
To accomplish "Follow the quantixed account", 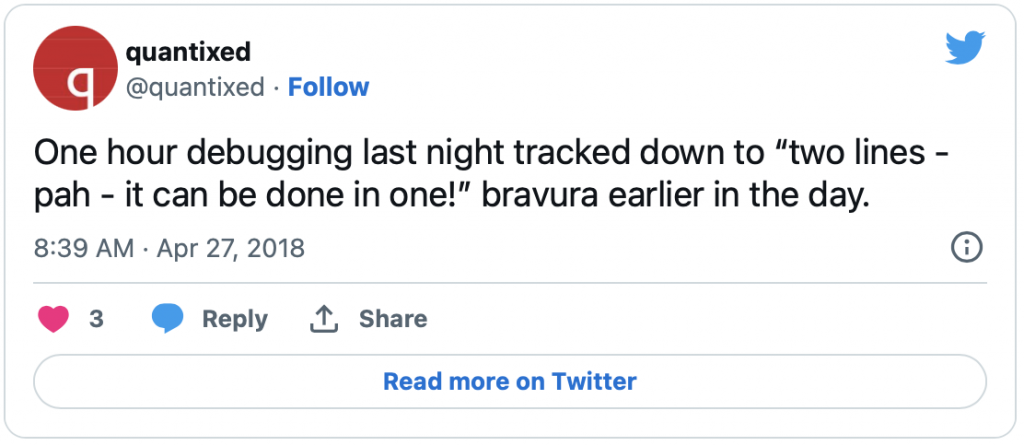I will tap(328, 87).
